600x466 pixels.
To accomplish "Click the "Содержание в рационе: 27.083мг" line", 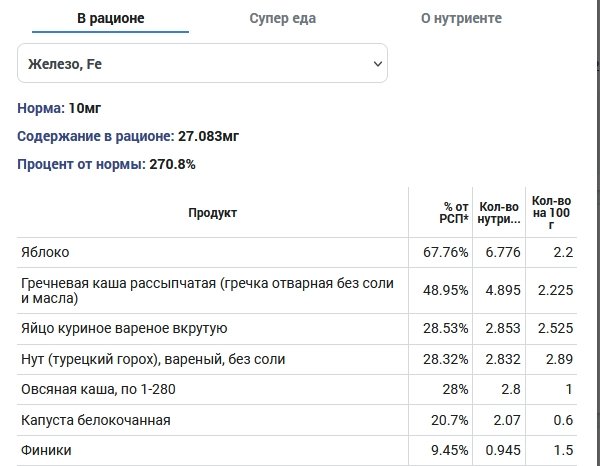I will coord(128,135).
